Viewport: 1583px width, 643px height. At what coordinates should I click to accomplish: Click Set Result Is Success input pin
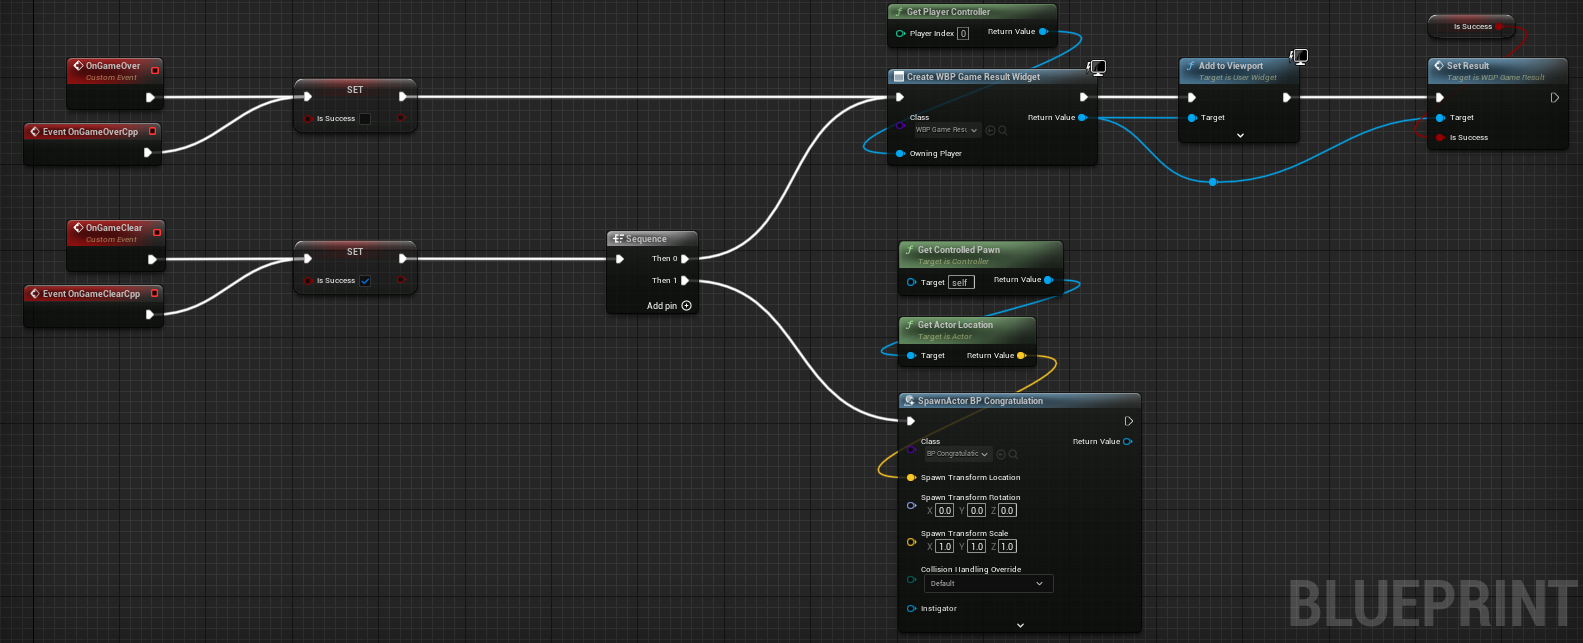pyautogui.click(x=1440, y=137)
